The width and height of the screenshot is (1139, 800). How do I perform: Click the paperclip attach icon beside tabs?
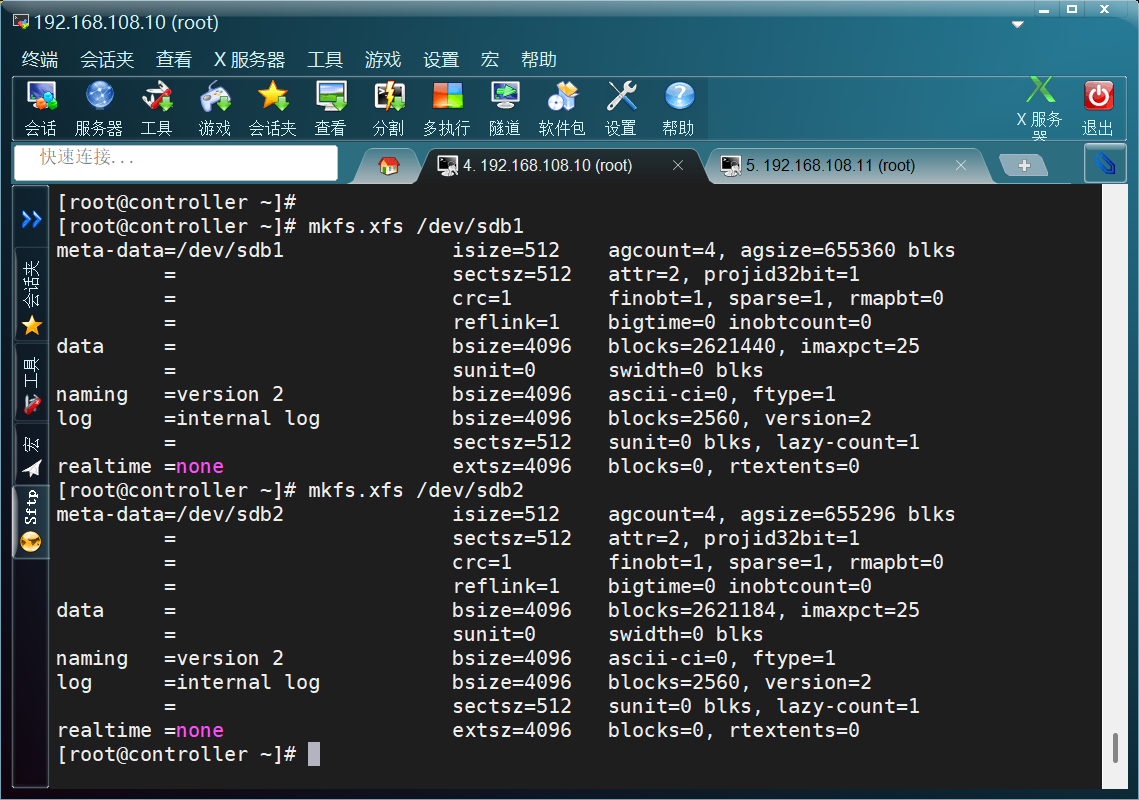click(x=1105, y=163)
